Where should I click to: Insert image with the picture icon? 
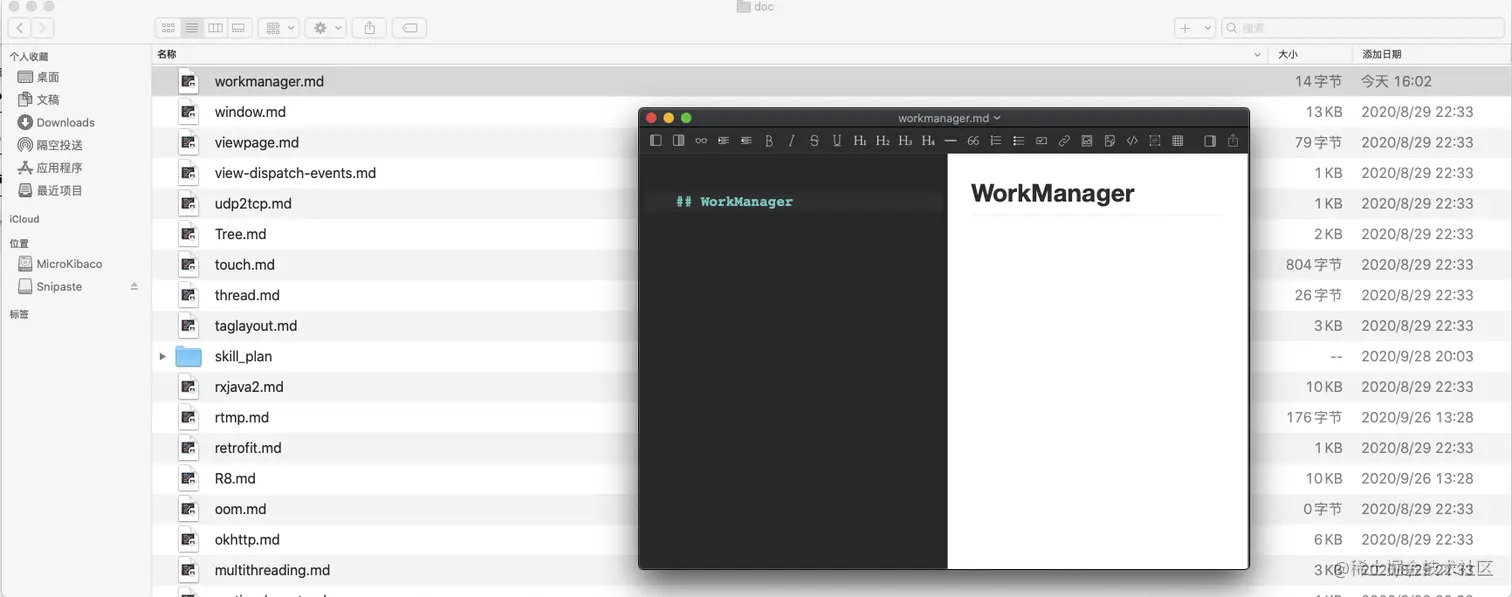(x=1087, y=141)
